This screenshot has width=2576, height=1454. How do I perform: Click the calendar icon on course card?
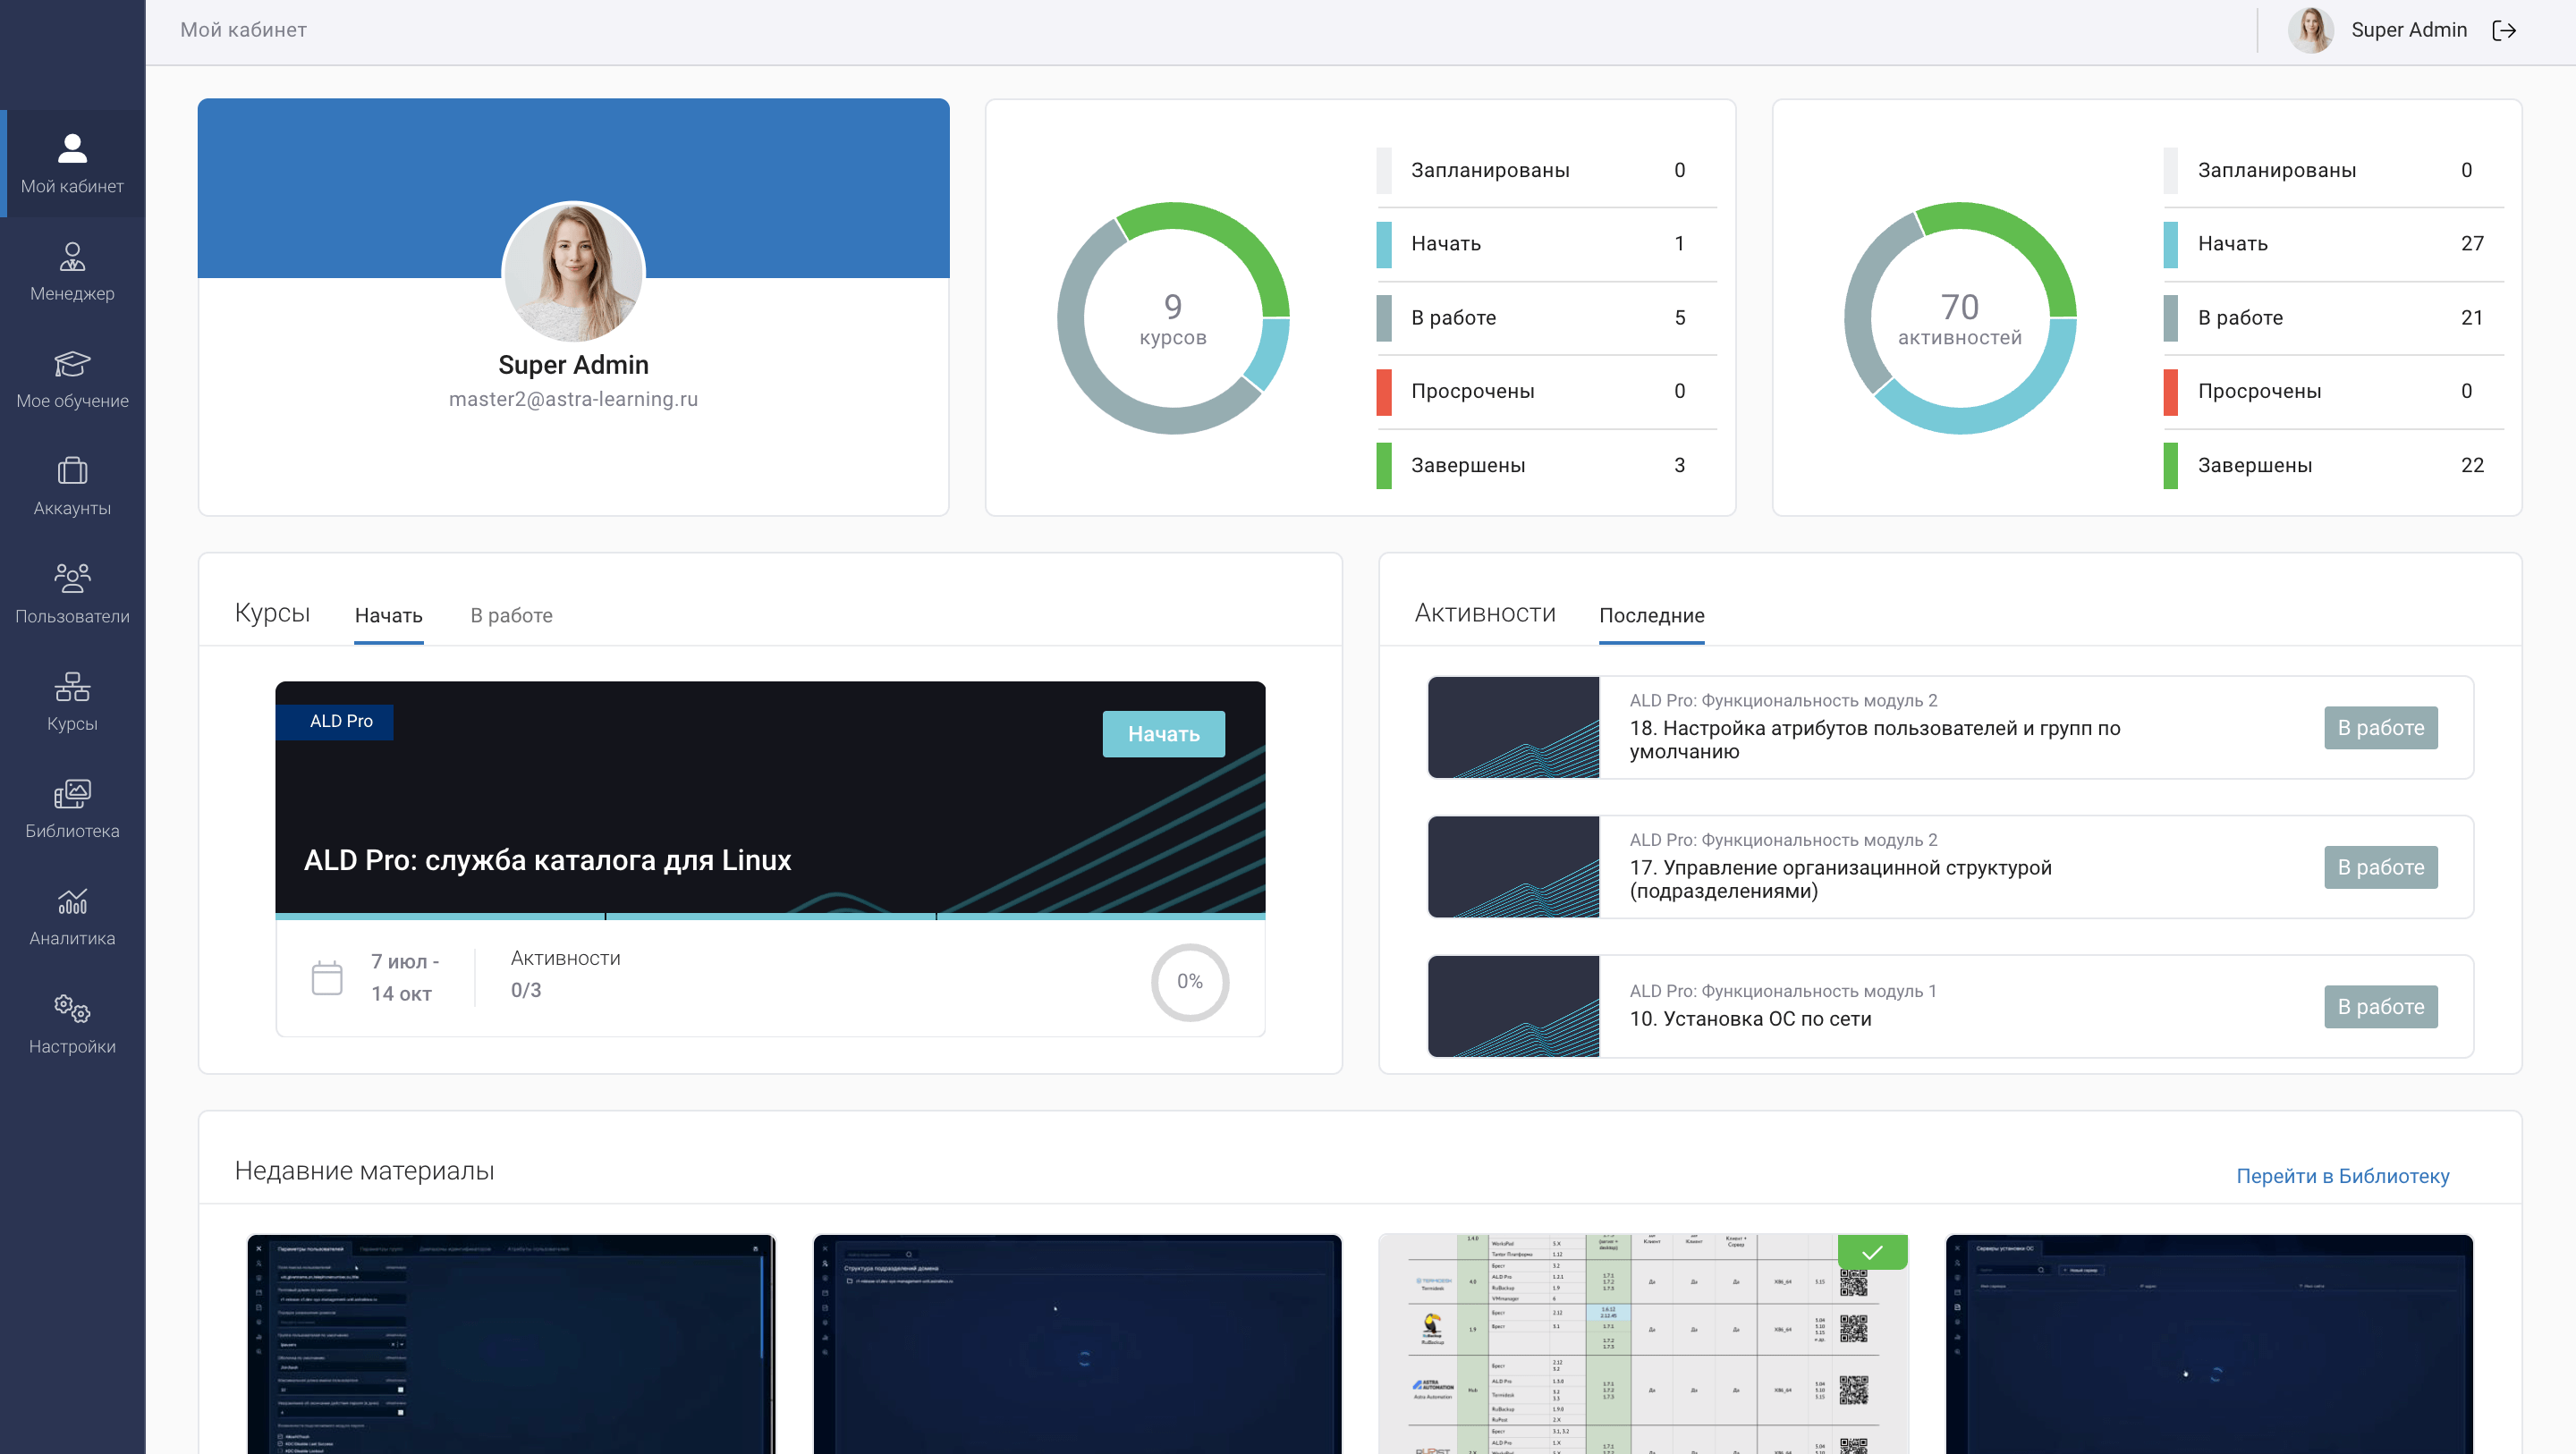click(327, 978)
